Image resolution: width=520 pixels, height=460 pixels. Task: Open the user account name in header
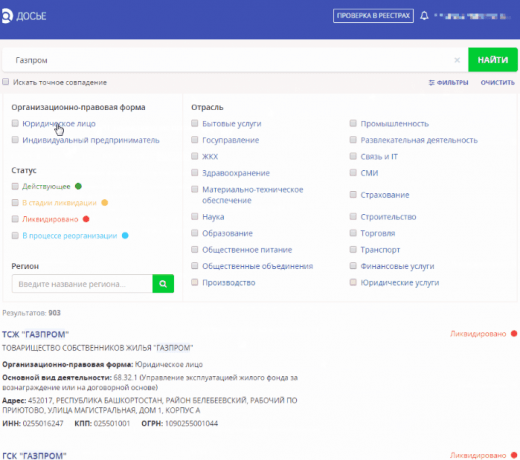click(x=472, y=16)
